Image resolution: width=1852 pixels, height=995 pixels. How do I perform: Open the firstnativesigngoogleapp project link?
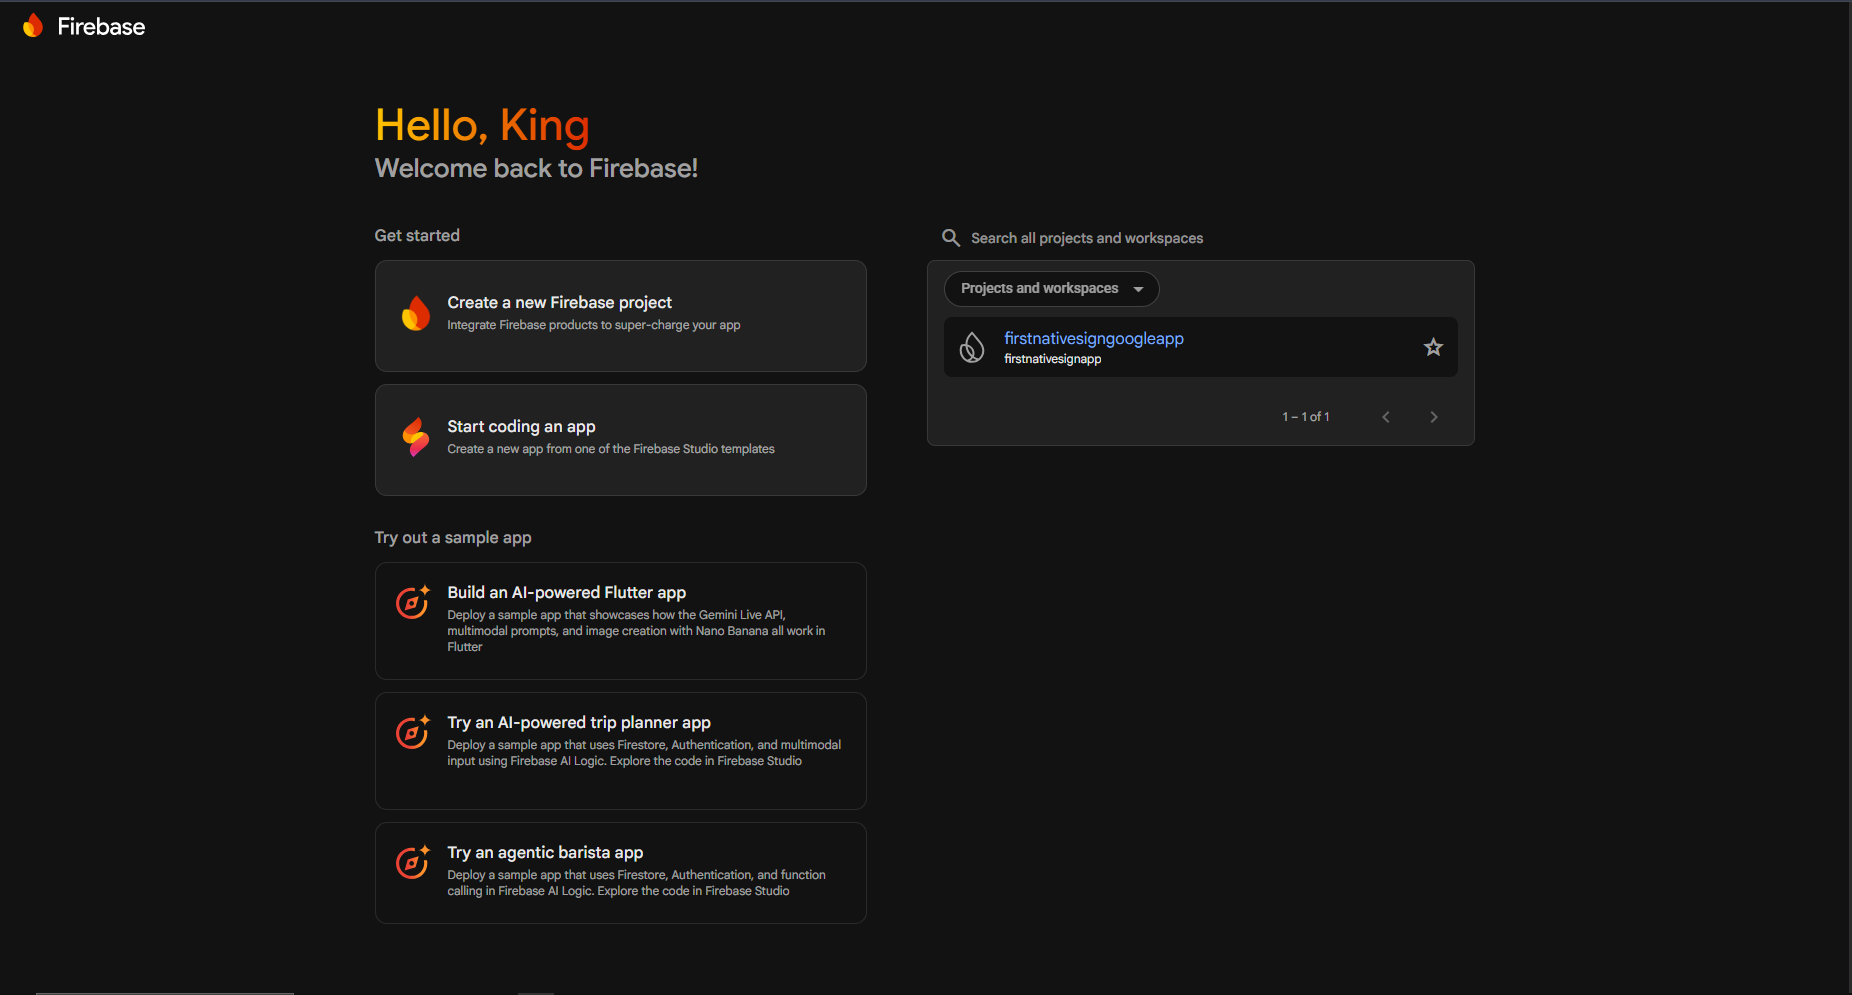coord(1094,338)
